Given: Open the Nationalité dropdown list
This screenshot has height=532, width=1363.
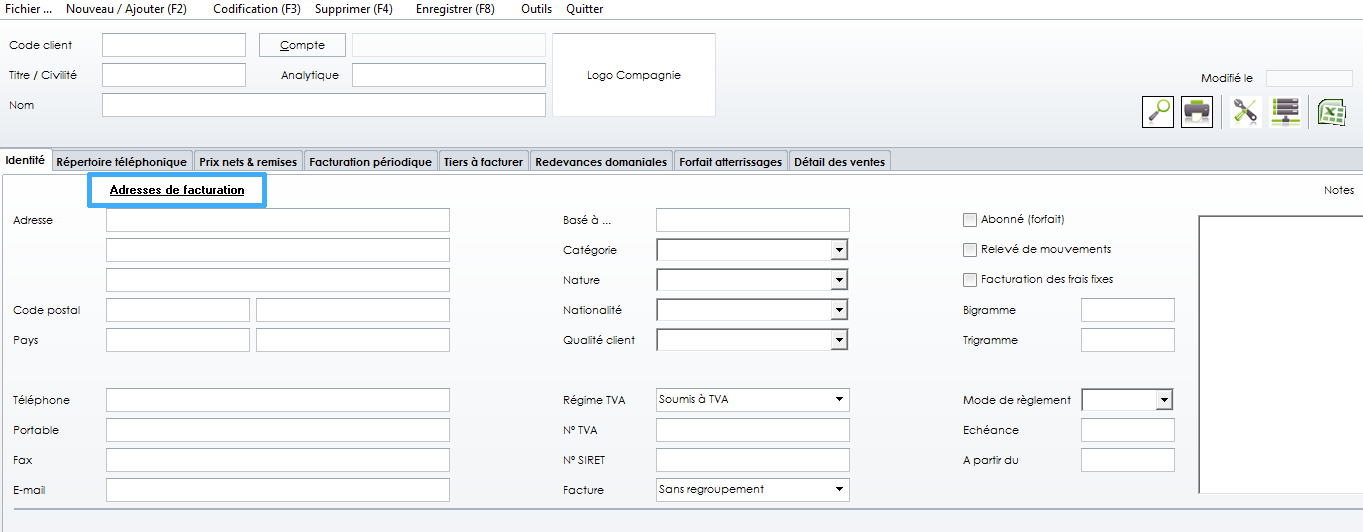Looking at the screenshot, I should point(839,310).
